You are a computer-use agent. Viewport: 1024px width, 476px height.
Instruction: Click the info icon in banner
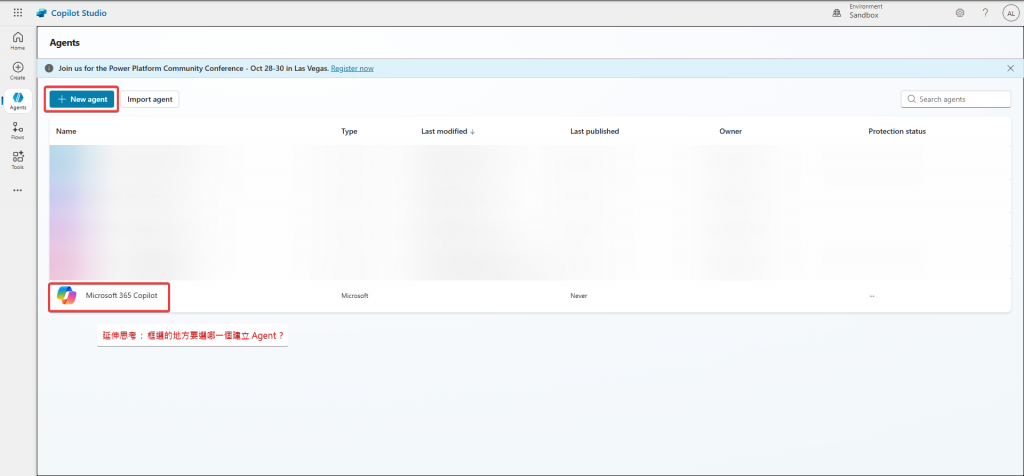50,68
